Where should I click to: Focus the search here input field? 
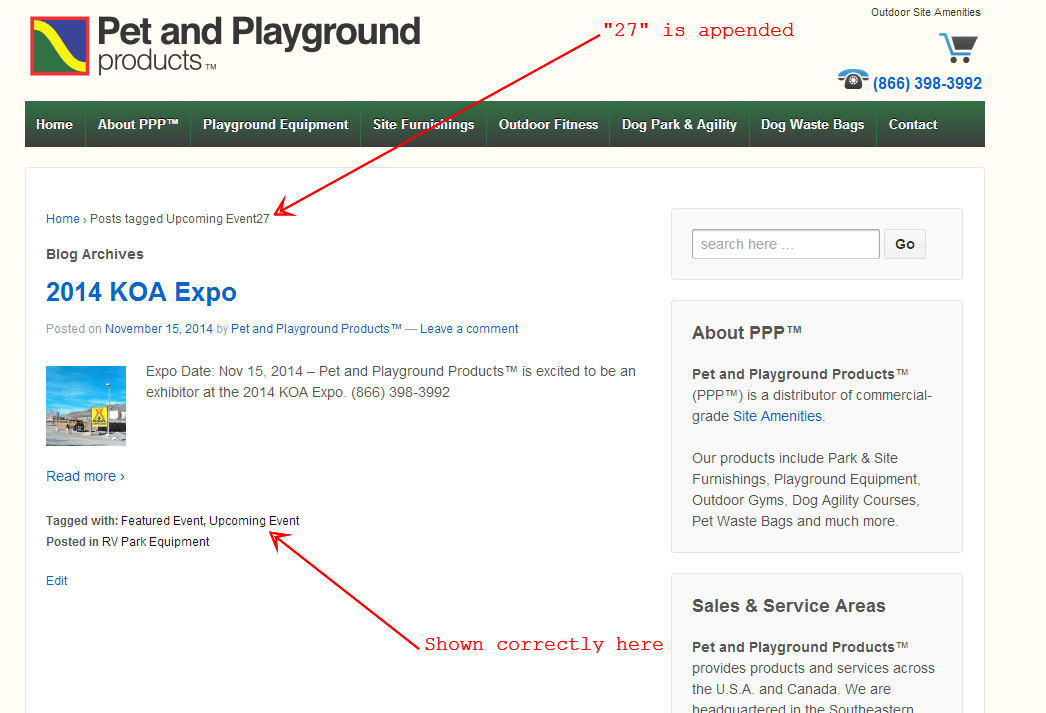786,244
